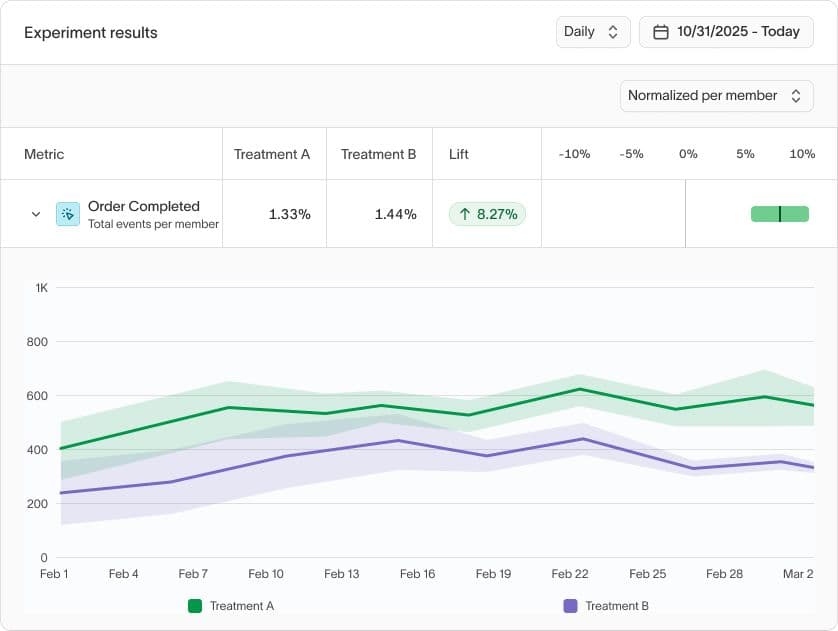The height and width of the screenshot is (631, 838).
Task: Open the Normalized per member dropdown
Action: [x=716, y=95]
